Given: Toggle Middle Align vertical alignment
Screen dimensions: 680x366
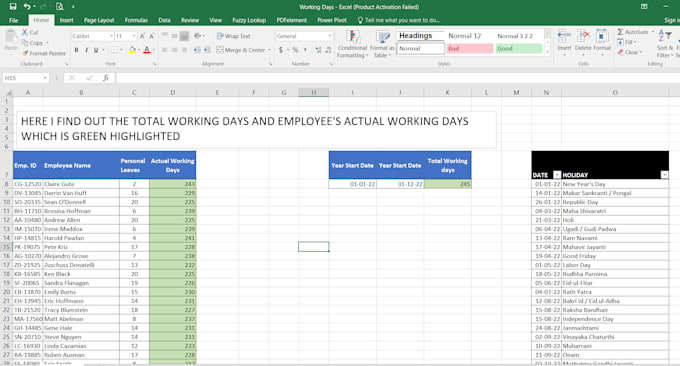Looking at the screenshot, I should coord(174,36).
